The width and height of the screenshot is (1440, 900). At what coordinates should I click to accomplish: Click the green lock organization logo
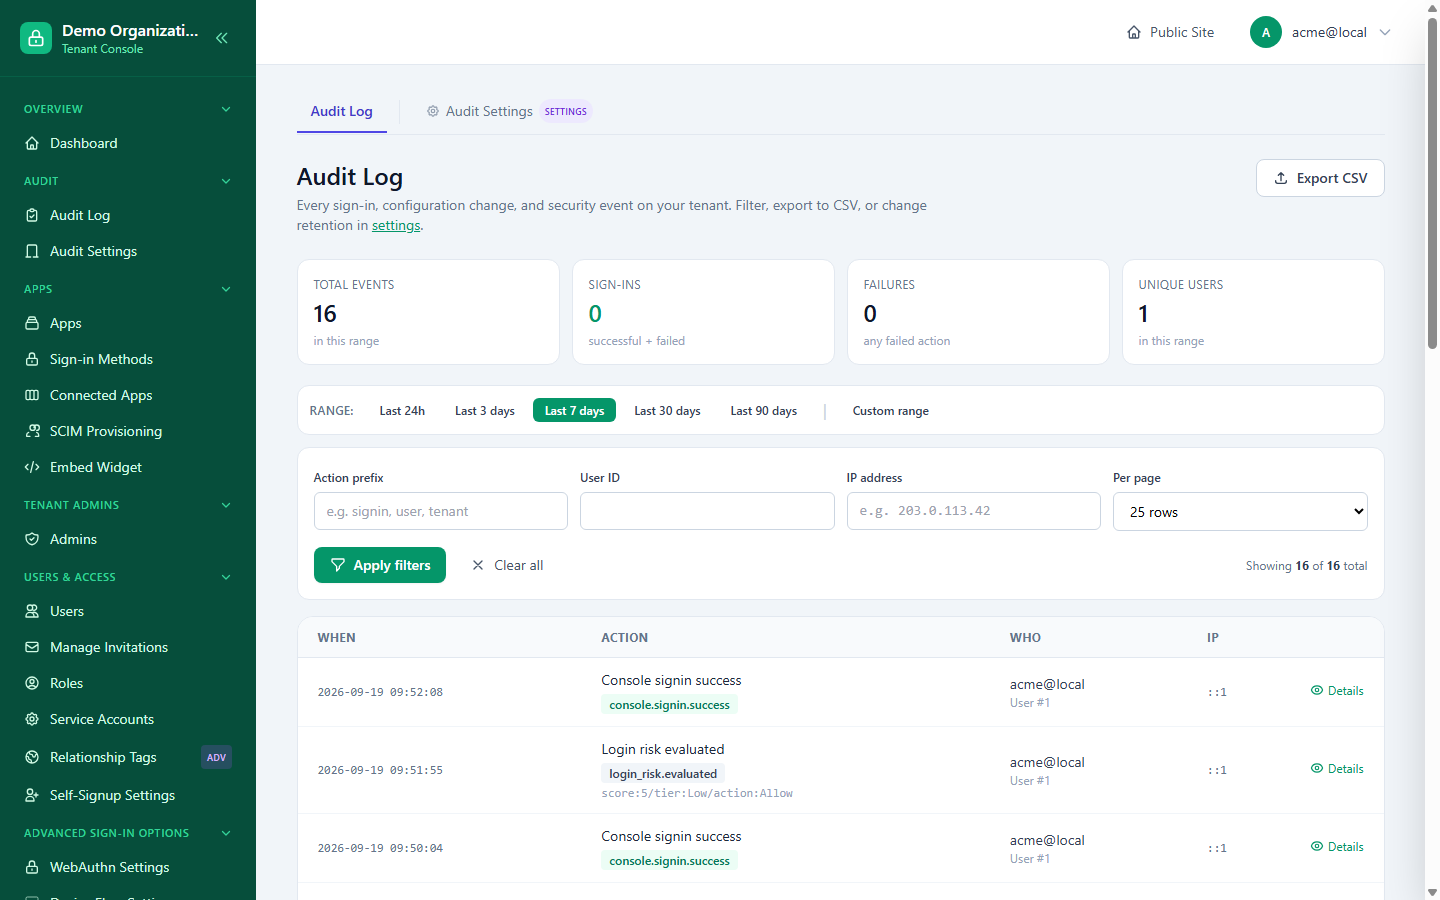click(36, 38)
